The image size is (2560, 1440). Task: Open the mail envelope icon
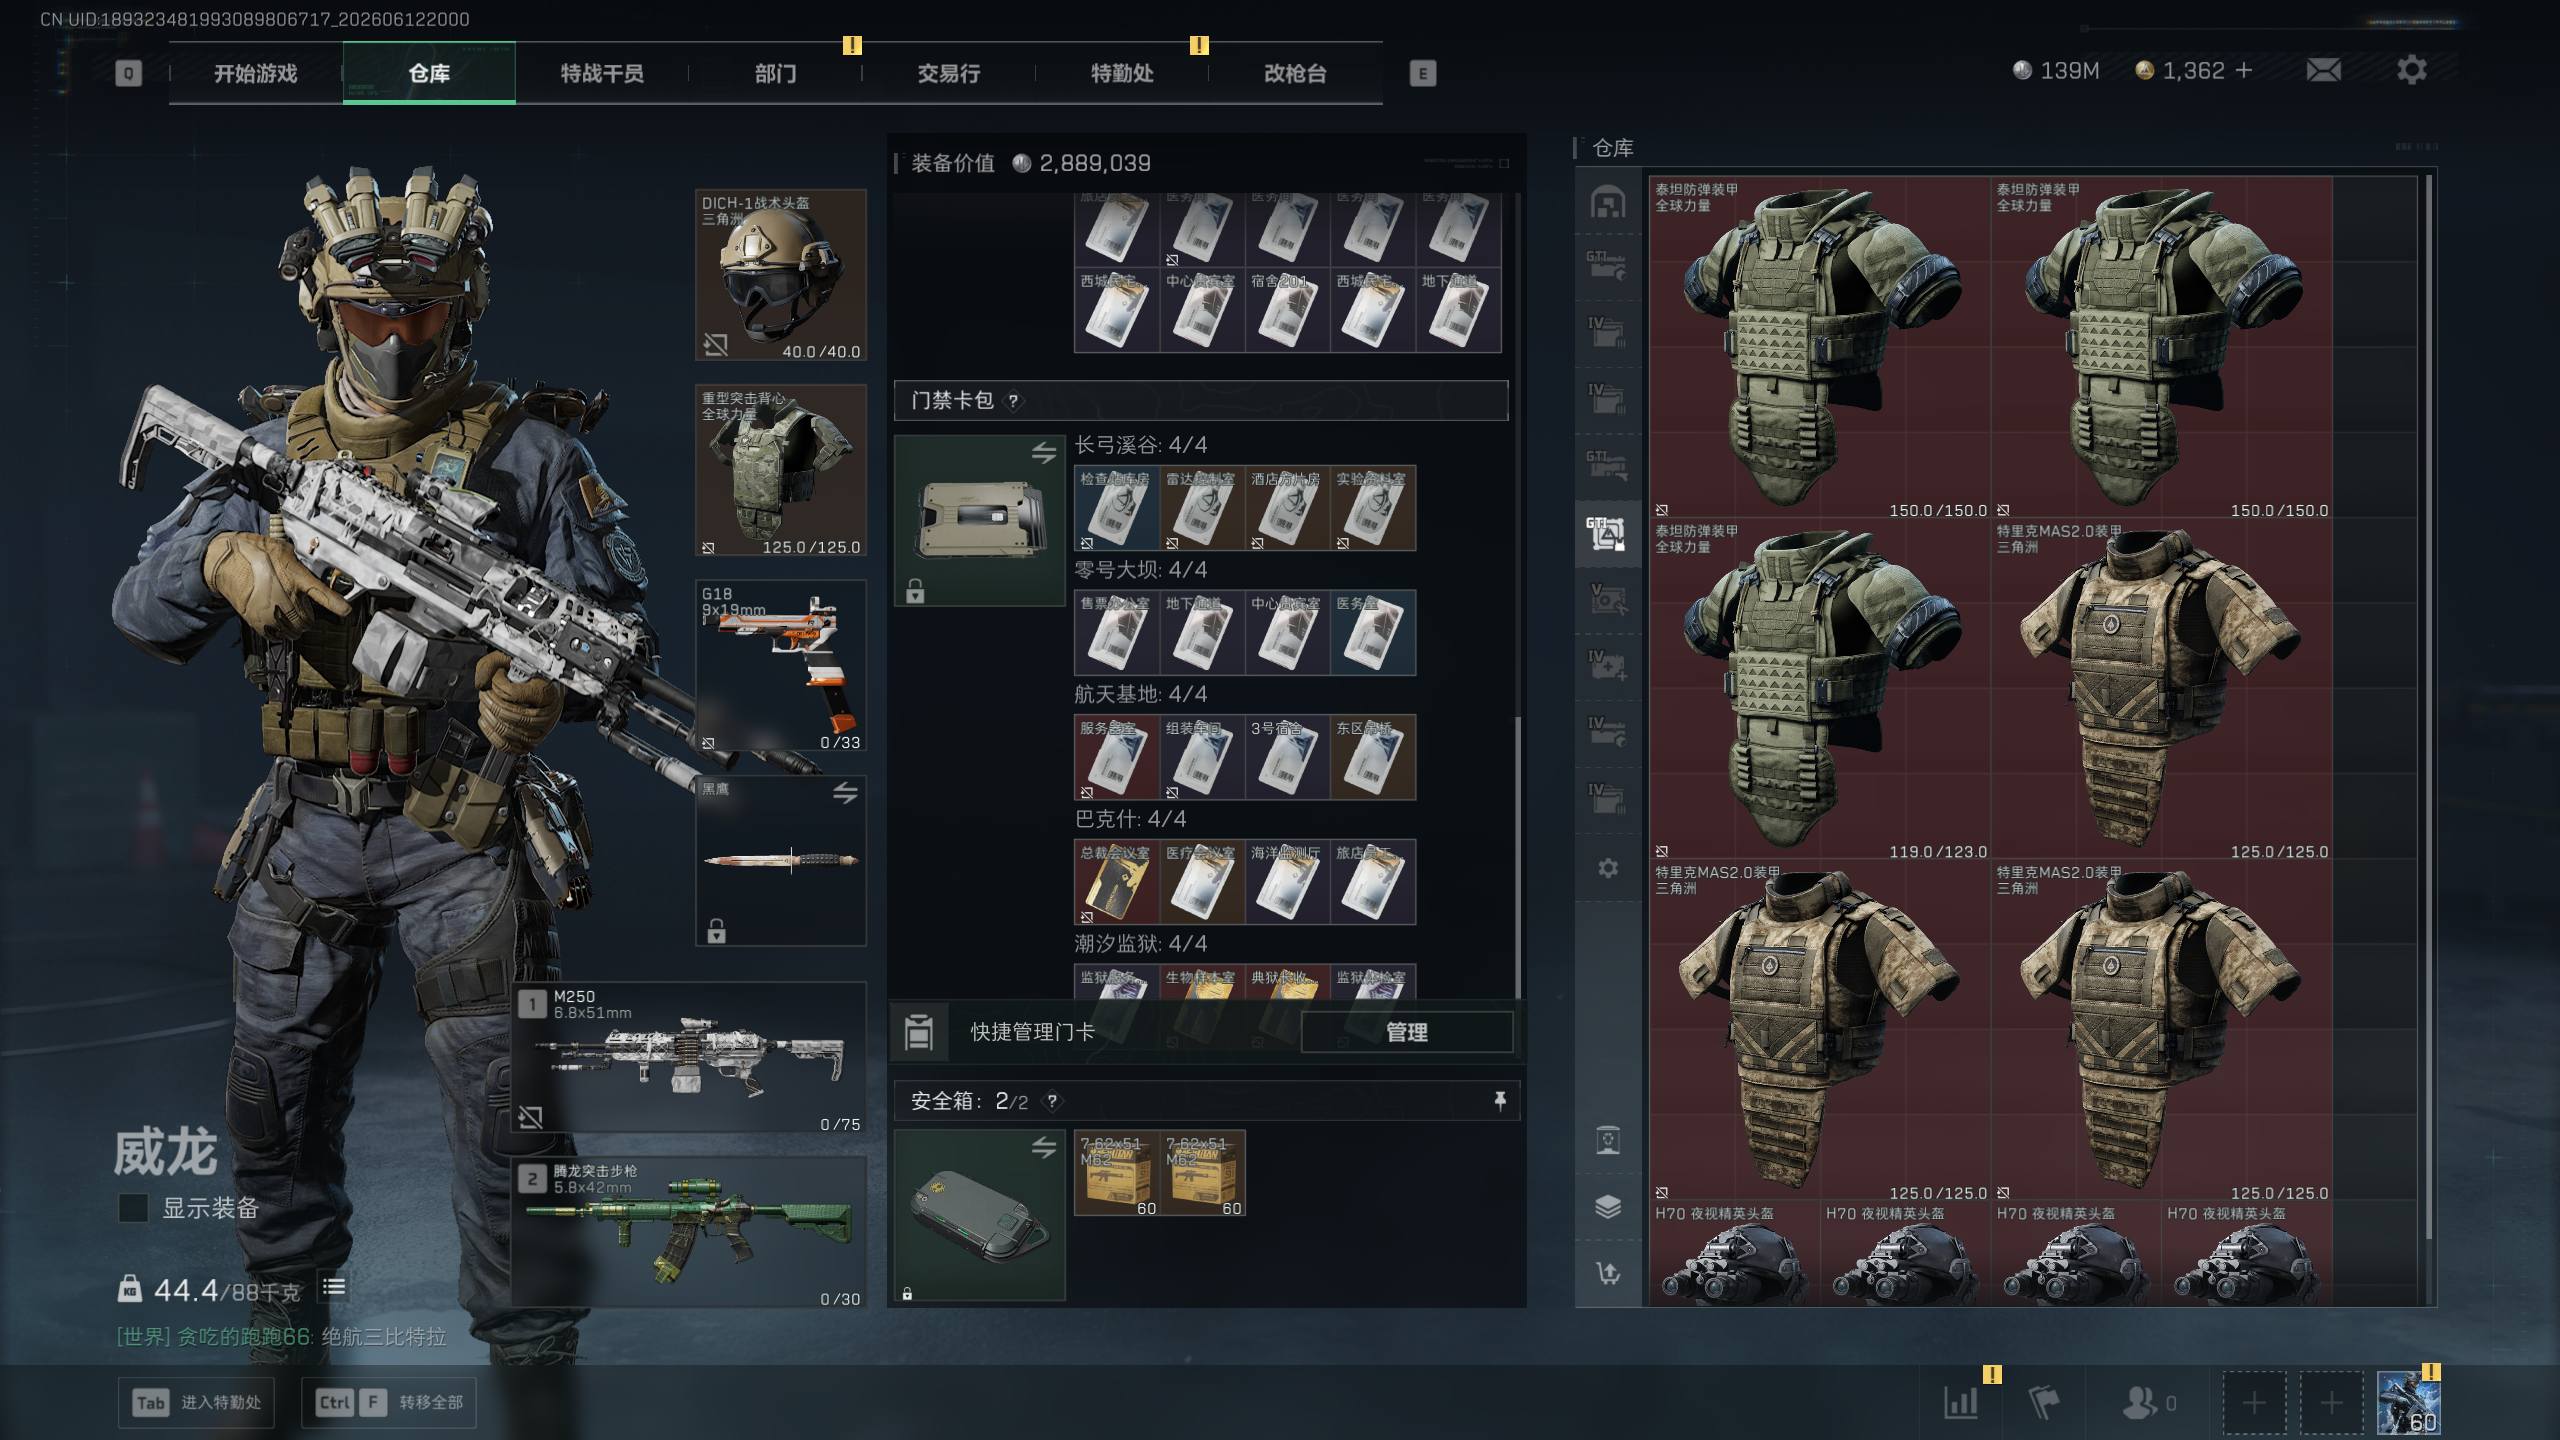2323,70
